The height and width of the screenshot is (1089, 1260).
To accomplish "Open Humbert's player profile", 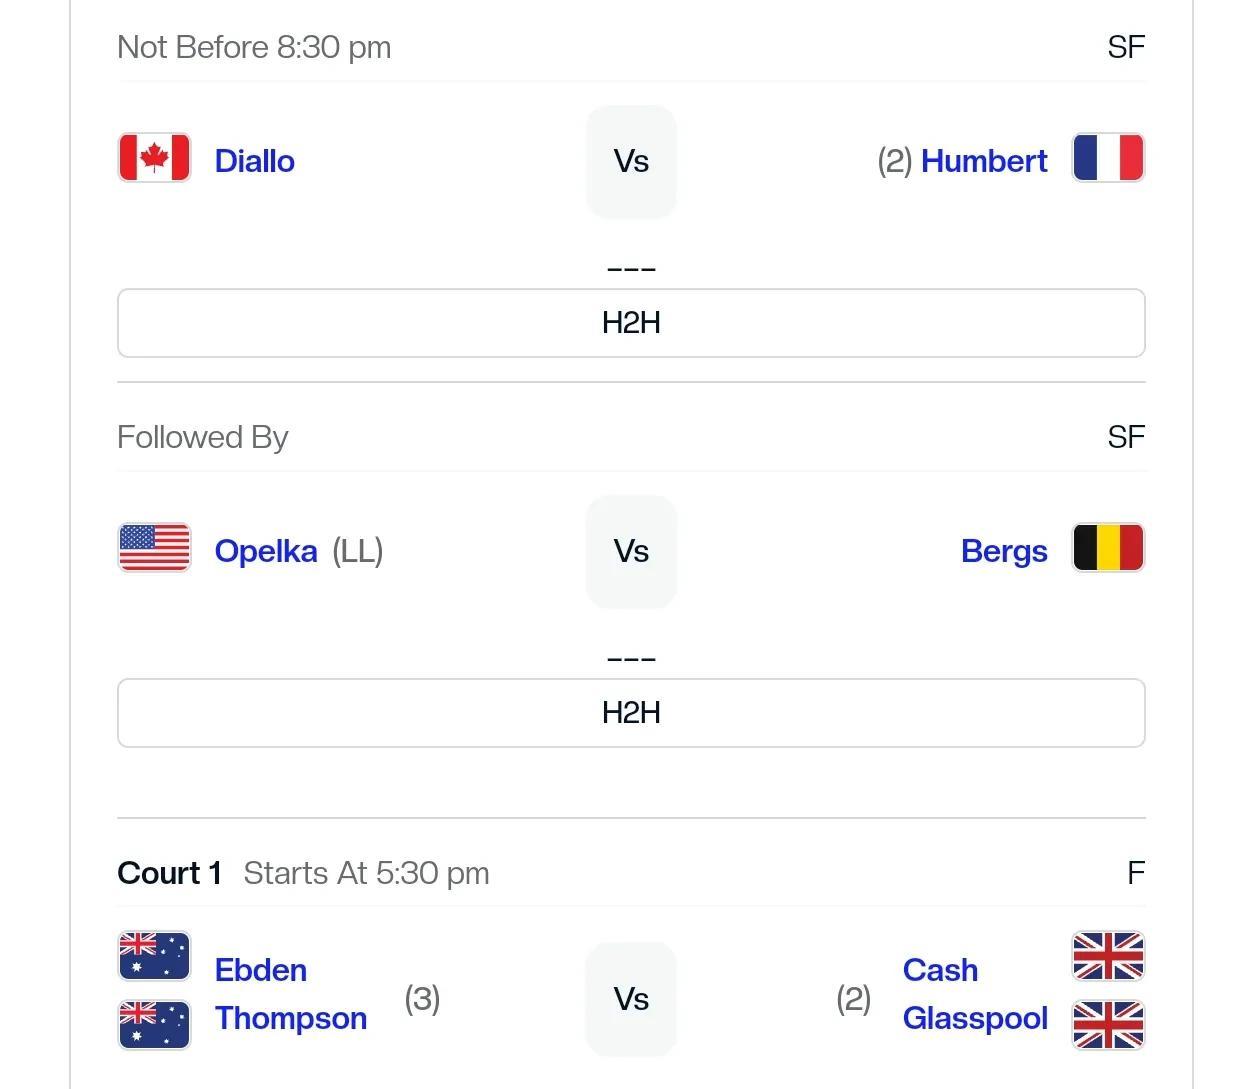I will click(984, 161).
